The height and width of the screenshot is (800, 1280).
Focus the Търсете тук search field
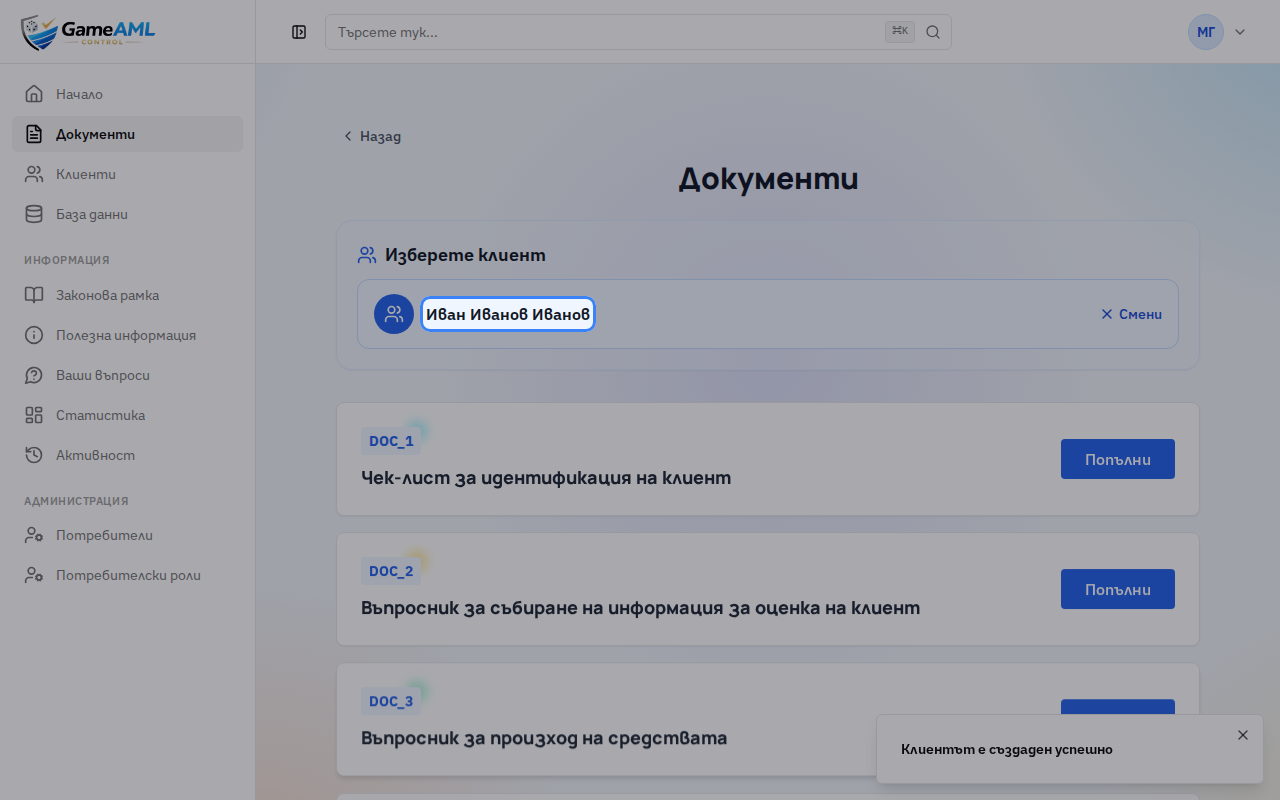point(638,32)
